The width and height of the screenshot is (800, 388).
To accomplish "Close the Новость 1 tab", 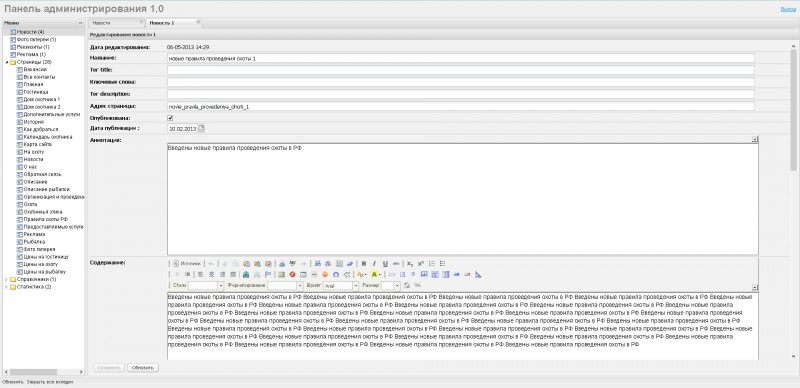I will [198, 22].
